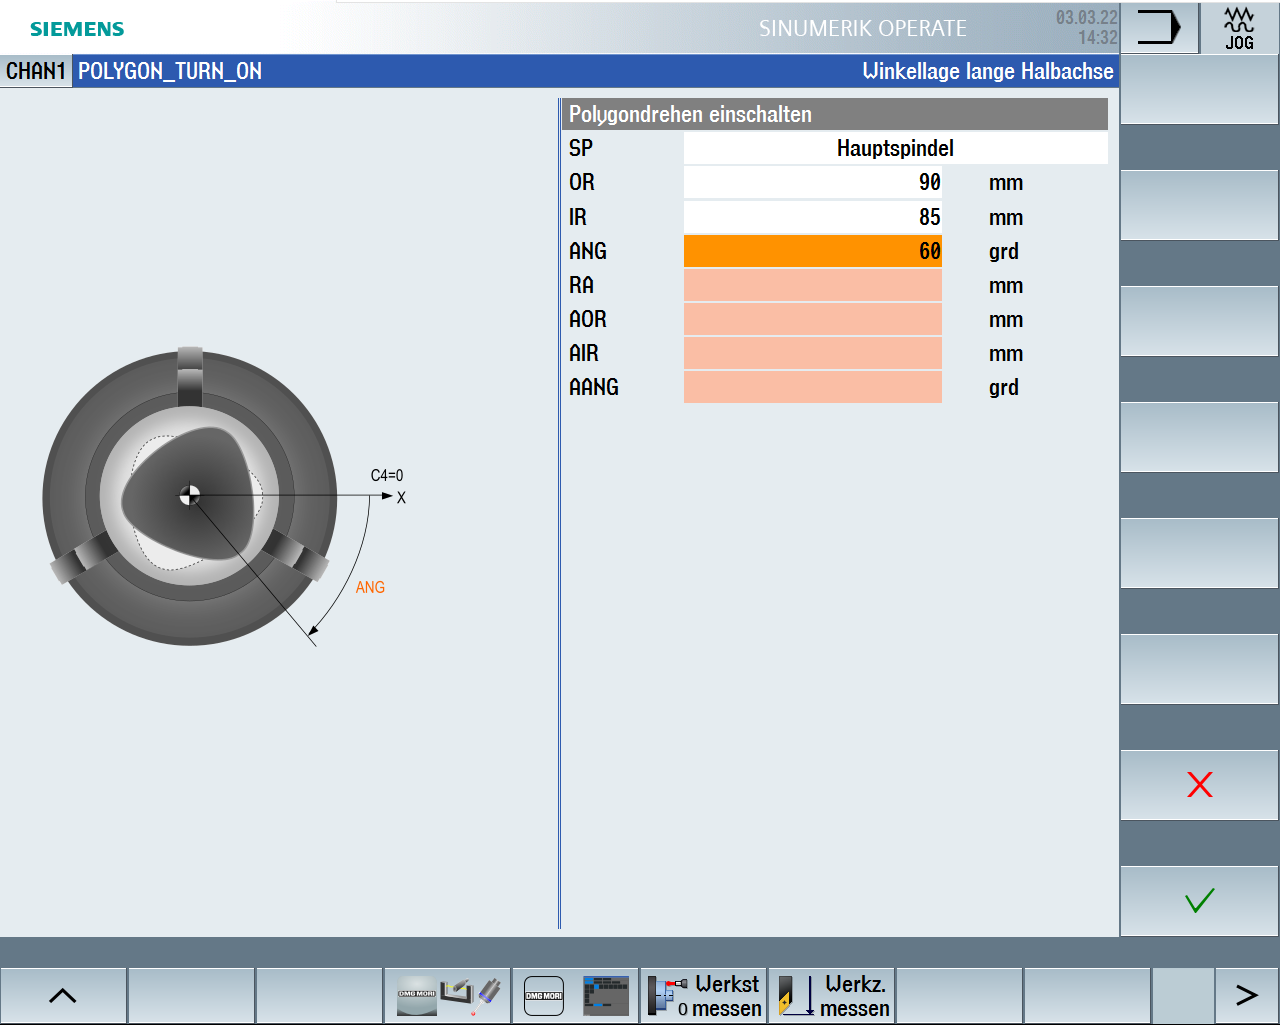The width and height of the screenshot is (1280, 1025).
Task: Click the mm unit in the OR row
Action: pyautogui.click(x=1006, y=183)
